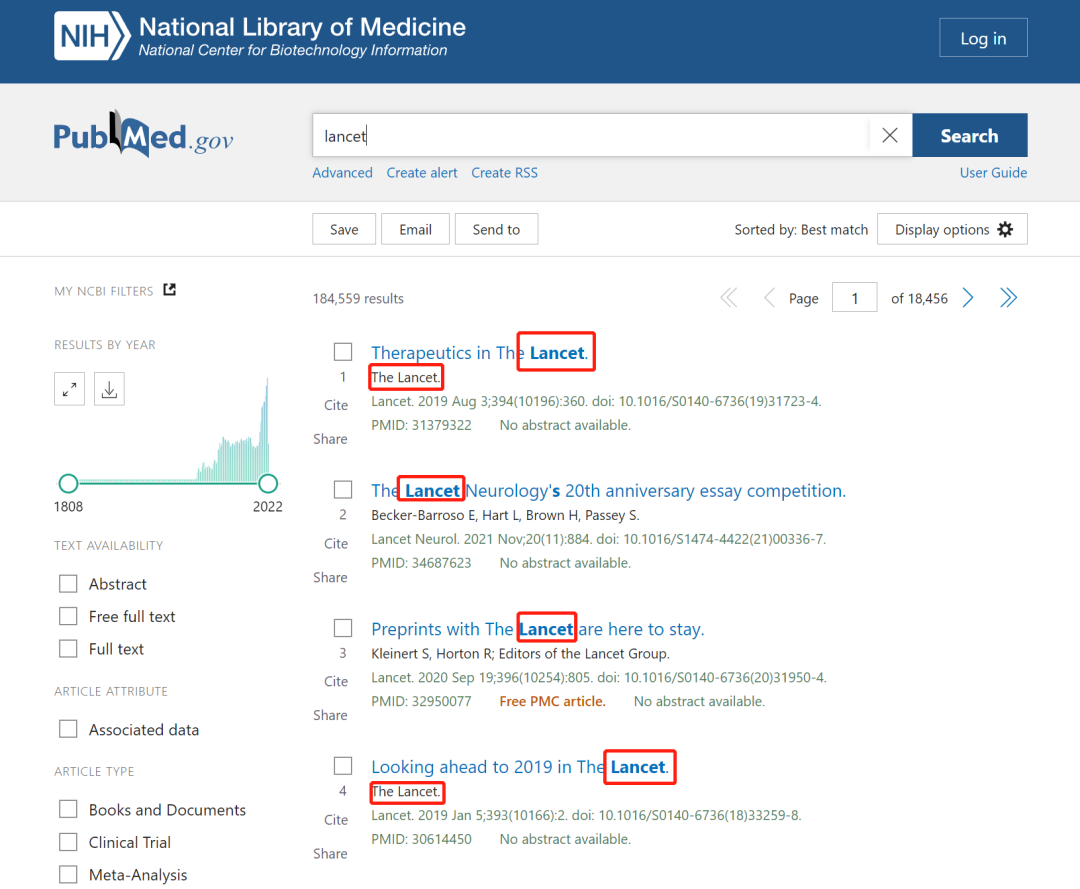1080x889 pixels.
Task: Check the Clinical Trial article type filter
Action: [x=68, y=842]
